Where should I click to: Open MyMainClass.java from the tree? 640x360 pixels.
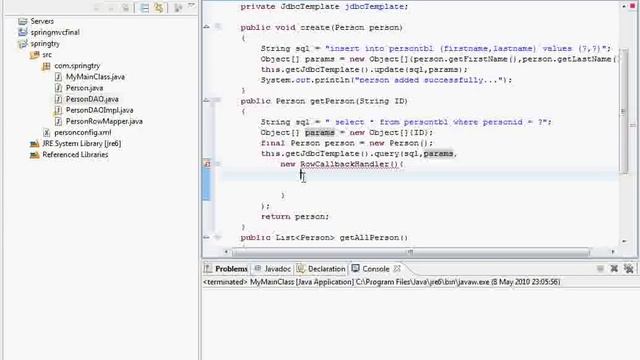pos(95,77)
